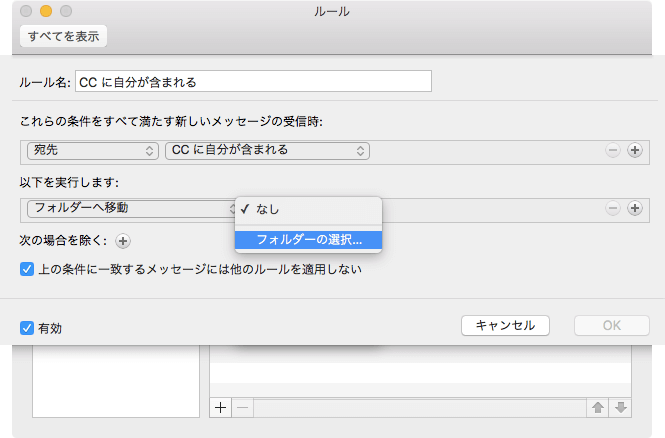
Task: Click the OK button
Action: (612, 326)
